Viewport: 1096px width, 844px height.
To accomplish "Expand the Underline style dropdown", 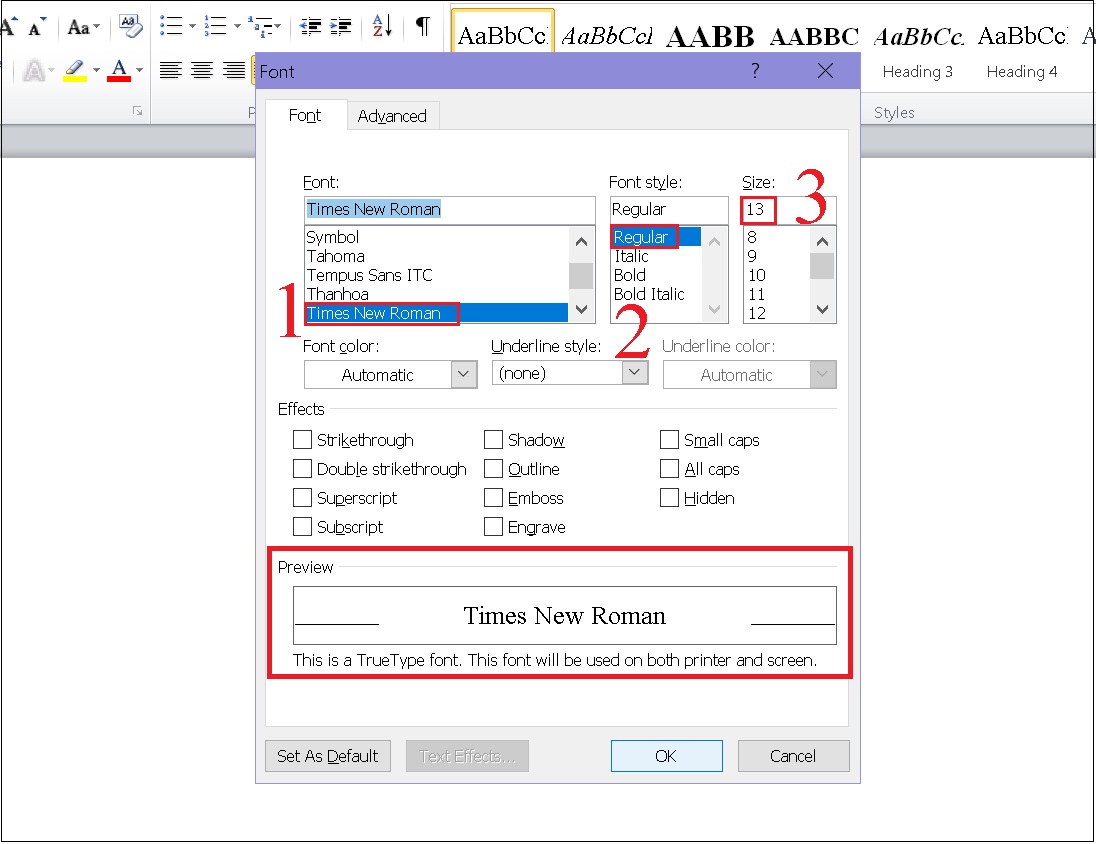I will [634, 372].
